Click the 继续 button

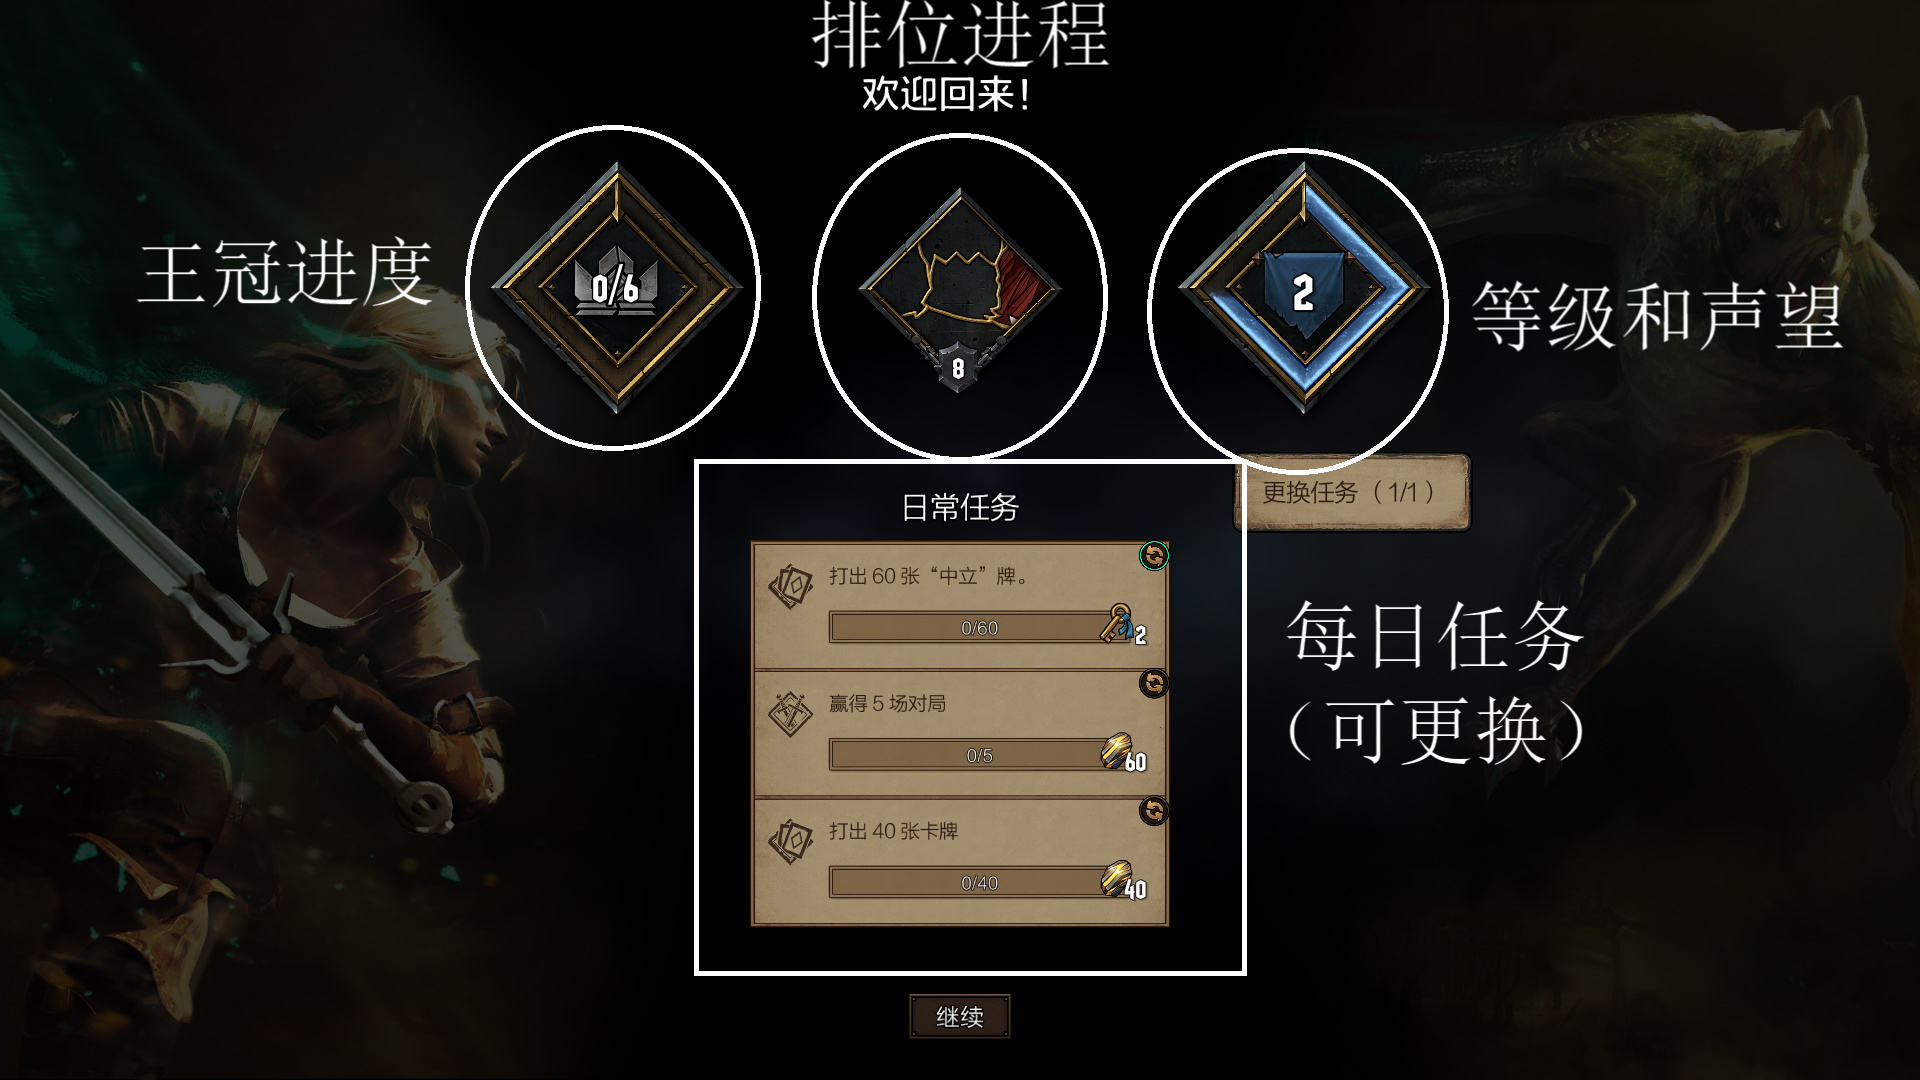click(960, 1017)
